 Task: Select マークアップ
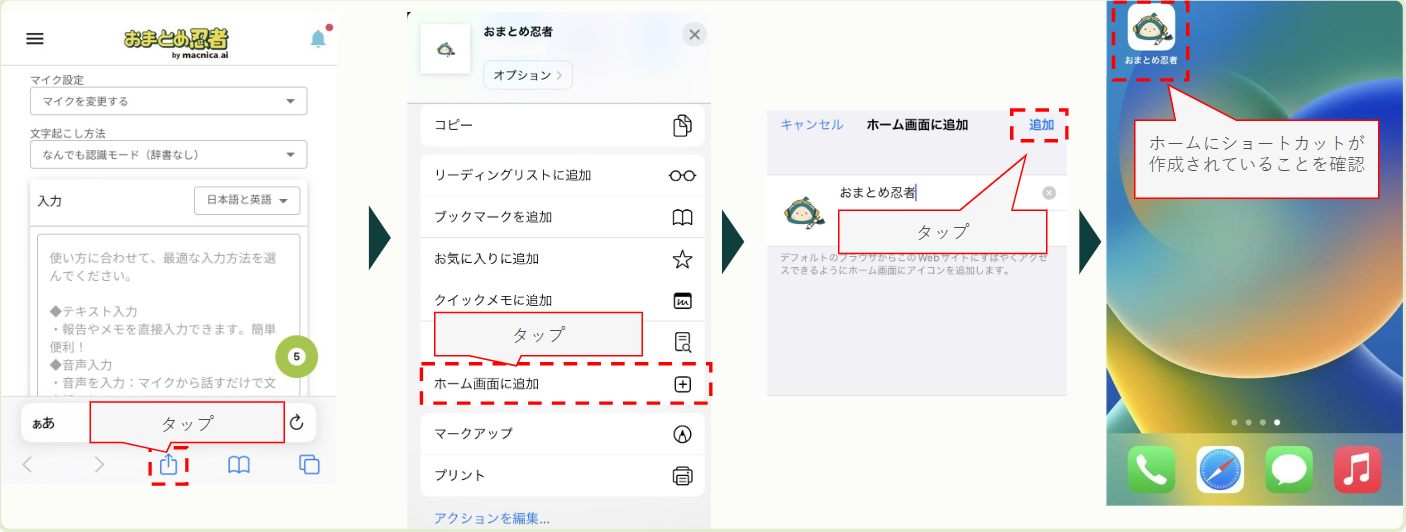(563, 434)
